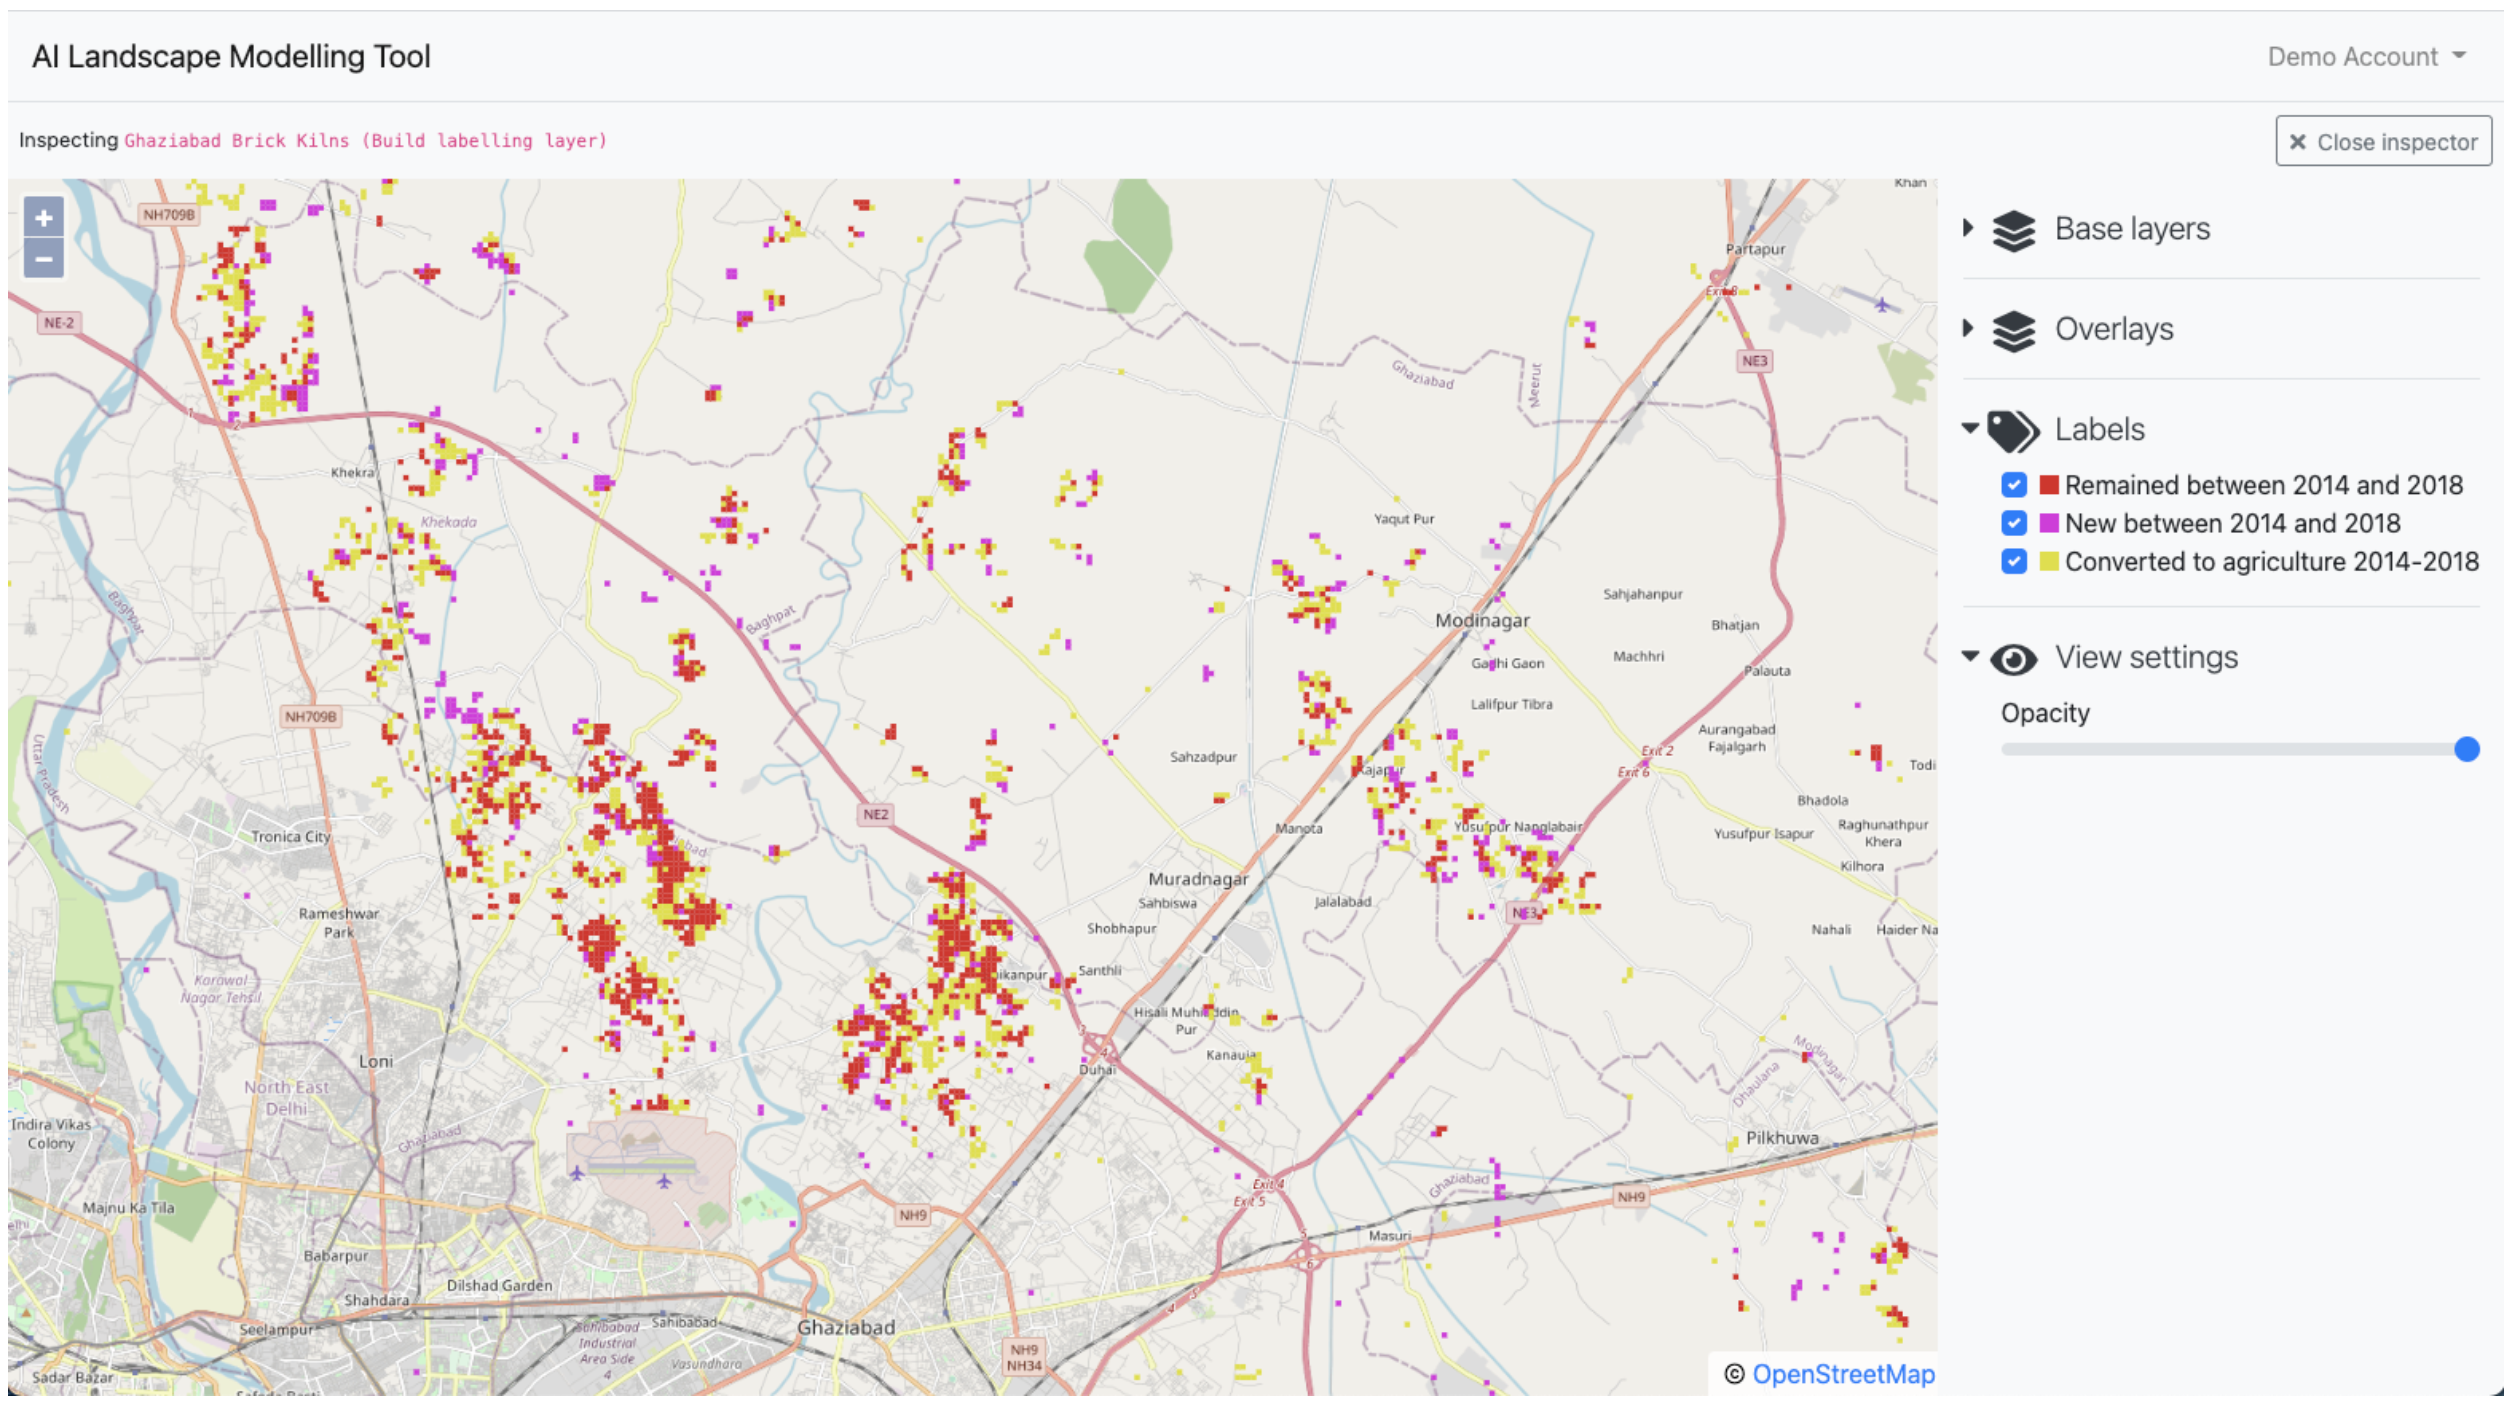Click the AI Landscape Modelling Tool title

(x=231, y=56)
